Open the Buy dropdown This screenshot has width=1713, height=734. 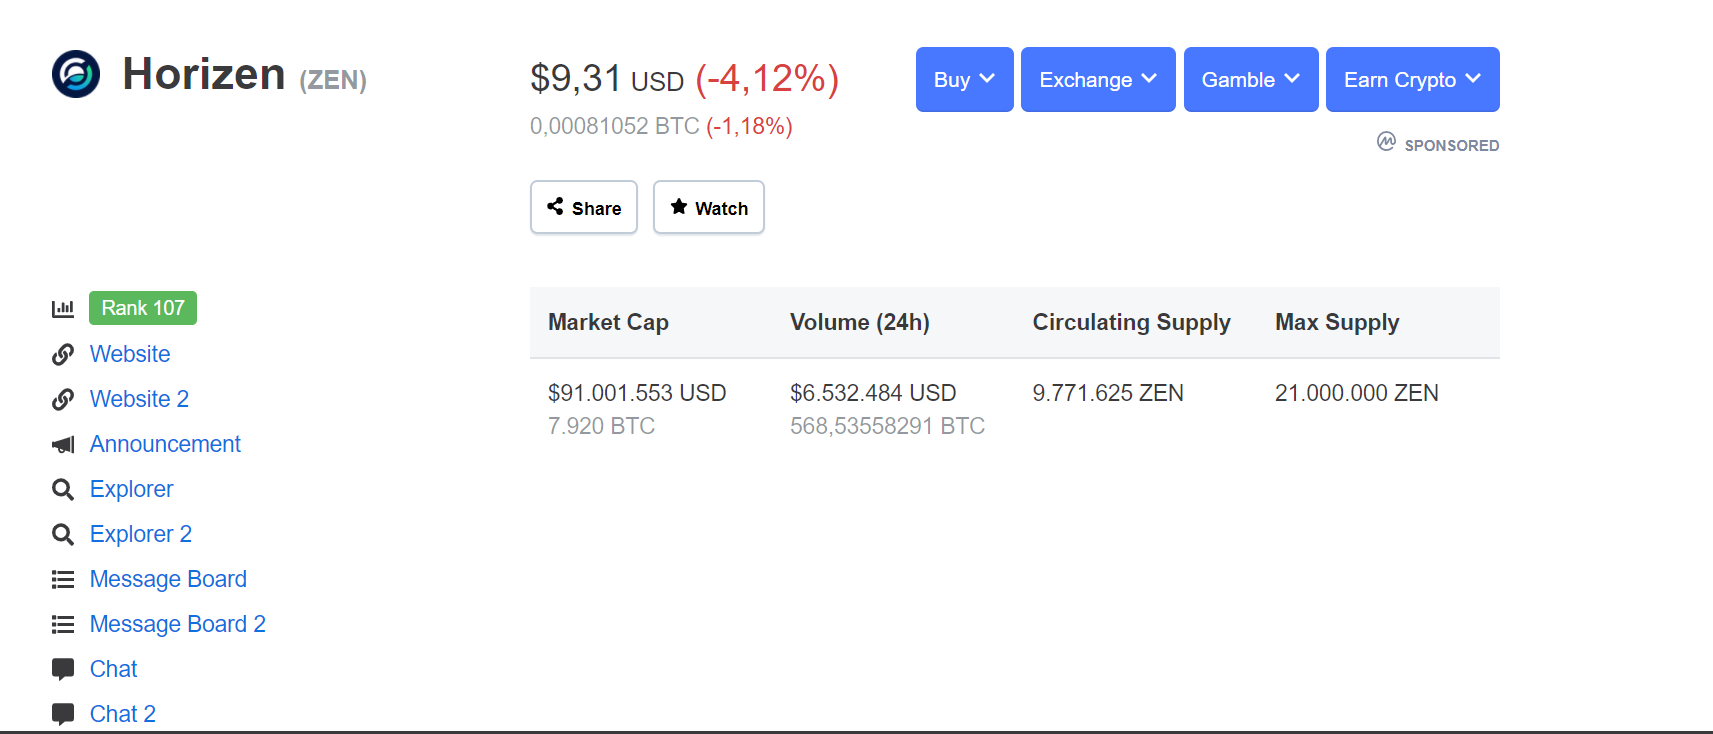[x=964, y=80]
